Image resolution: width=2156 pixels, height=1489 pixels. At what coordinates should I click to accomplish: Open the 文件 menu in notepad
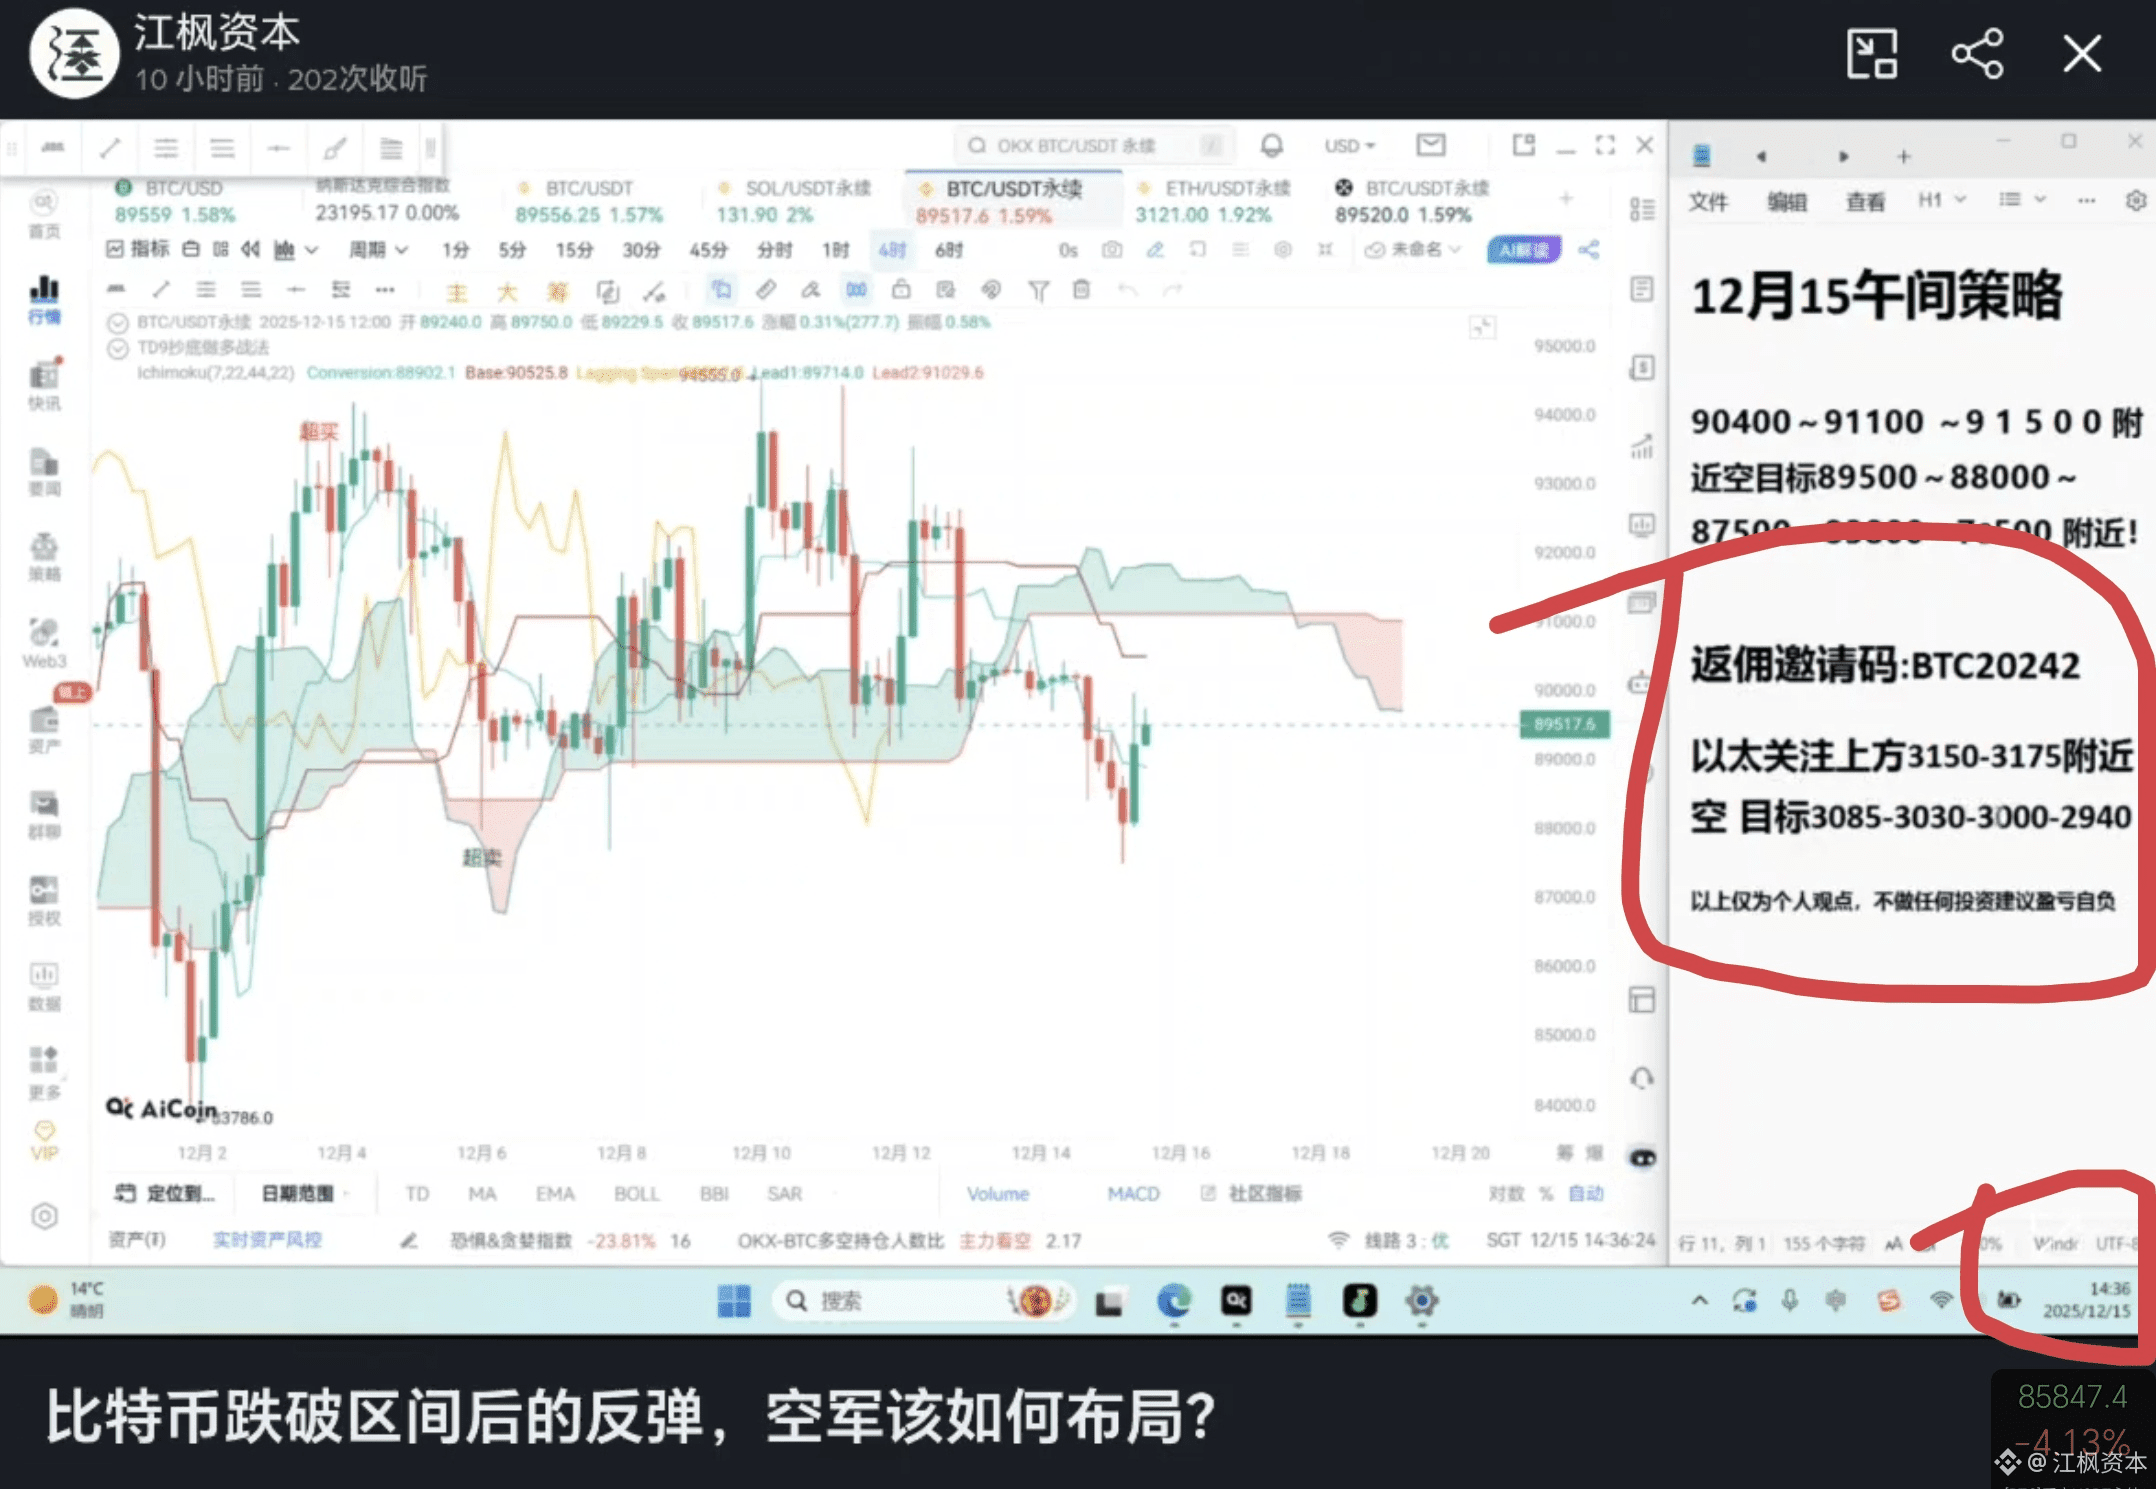pyautogui.click(x=1708, y=202)
